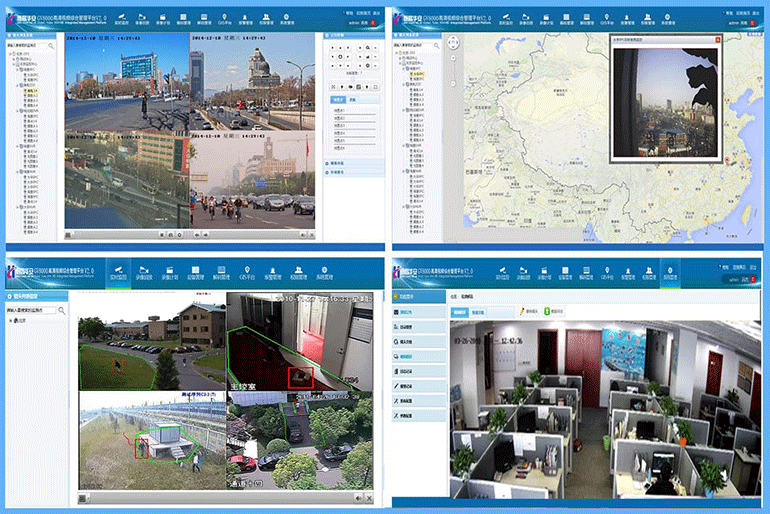
Task: Switch to the second tab in the PTZ preset panel
Action: tap(352, 101)
